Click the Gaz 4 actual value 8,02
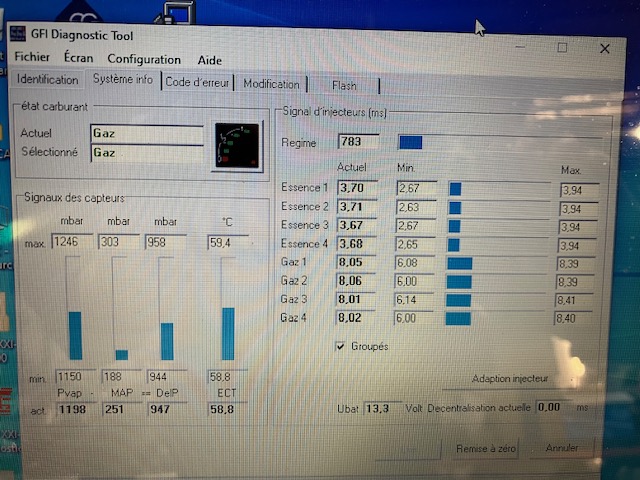Image resolution: width=640 pixels, height=480 pixels. coord(355,318)
